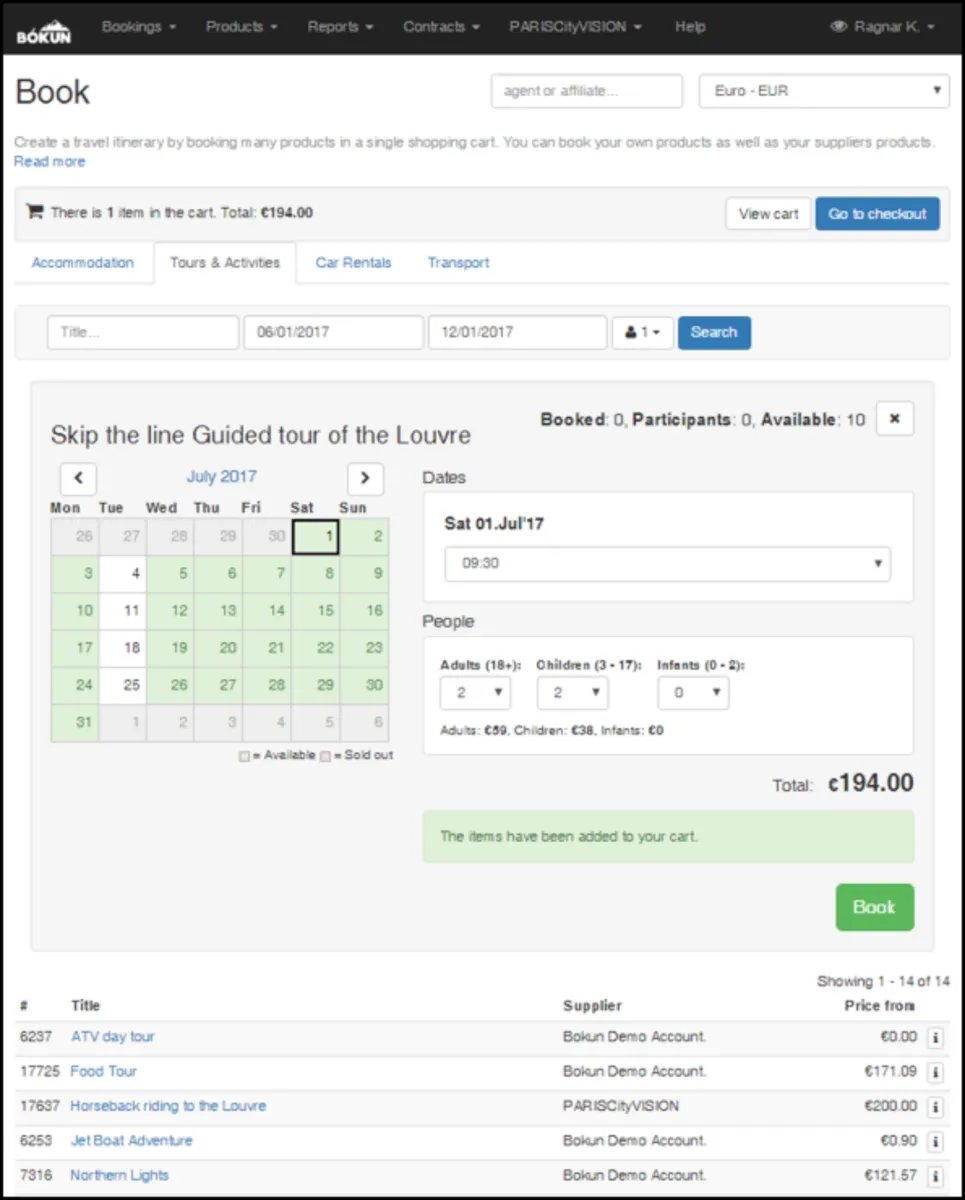The image size is (965, 1200).
Task: Show info for ATV day tour
Action: point(935,1038)
